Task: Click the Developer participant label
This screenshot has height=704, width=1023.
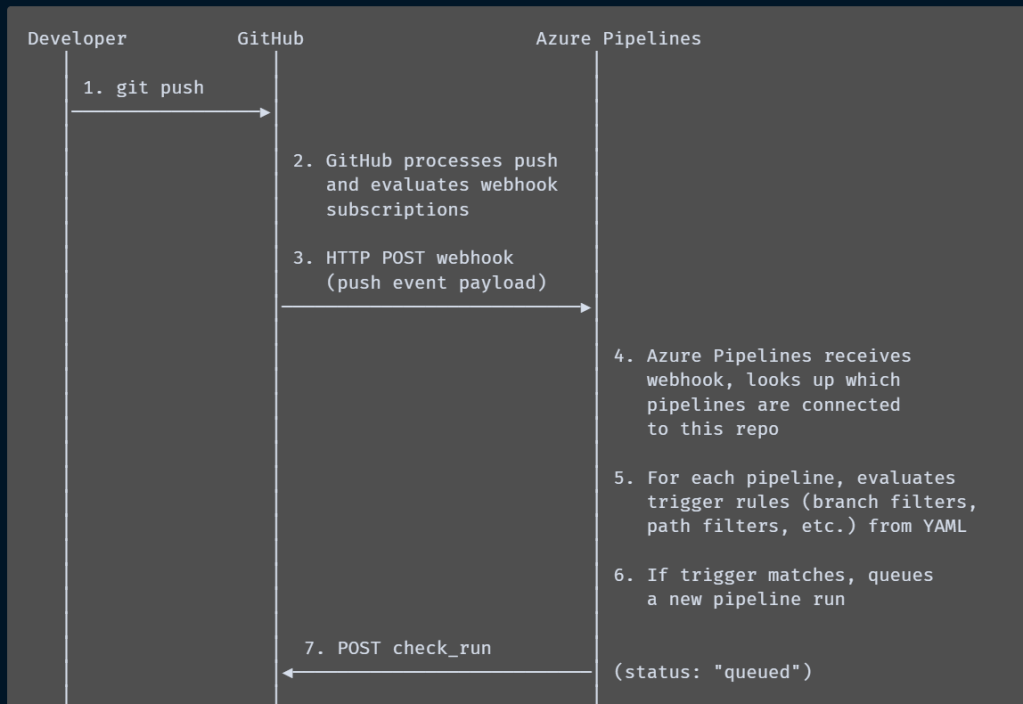Action: (x=77, y=39)
